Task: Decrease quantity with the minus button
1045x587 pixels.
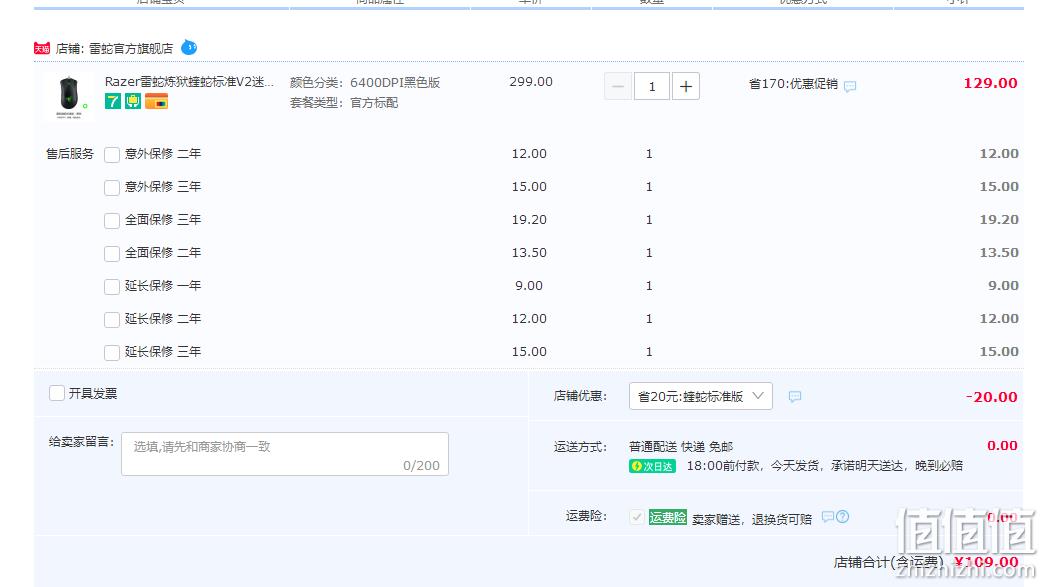Action: pyautogui.click(x=618, y=86)
